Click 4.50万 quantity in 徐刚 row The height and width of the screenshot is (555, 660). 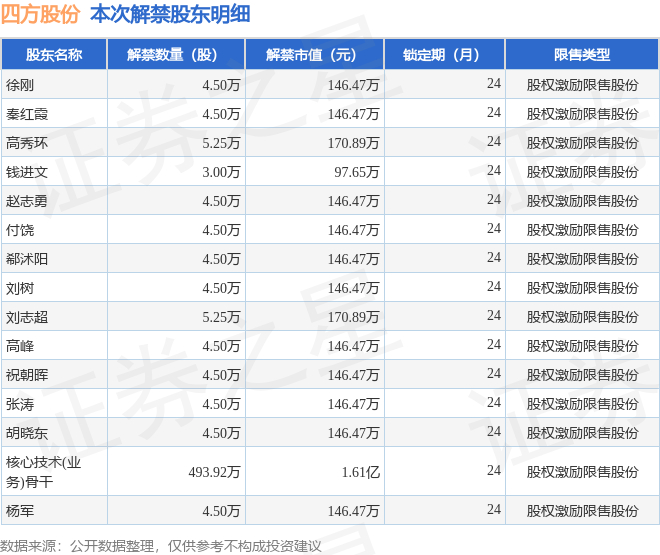(221, 85)
